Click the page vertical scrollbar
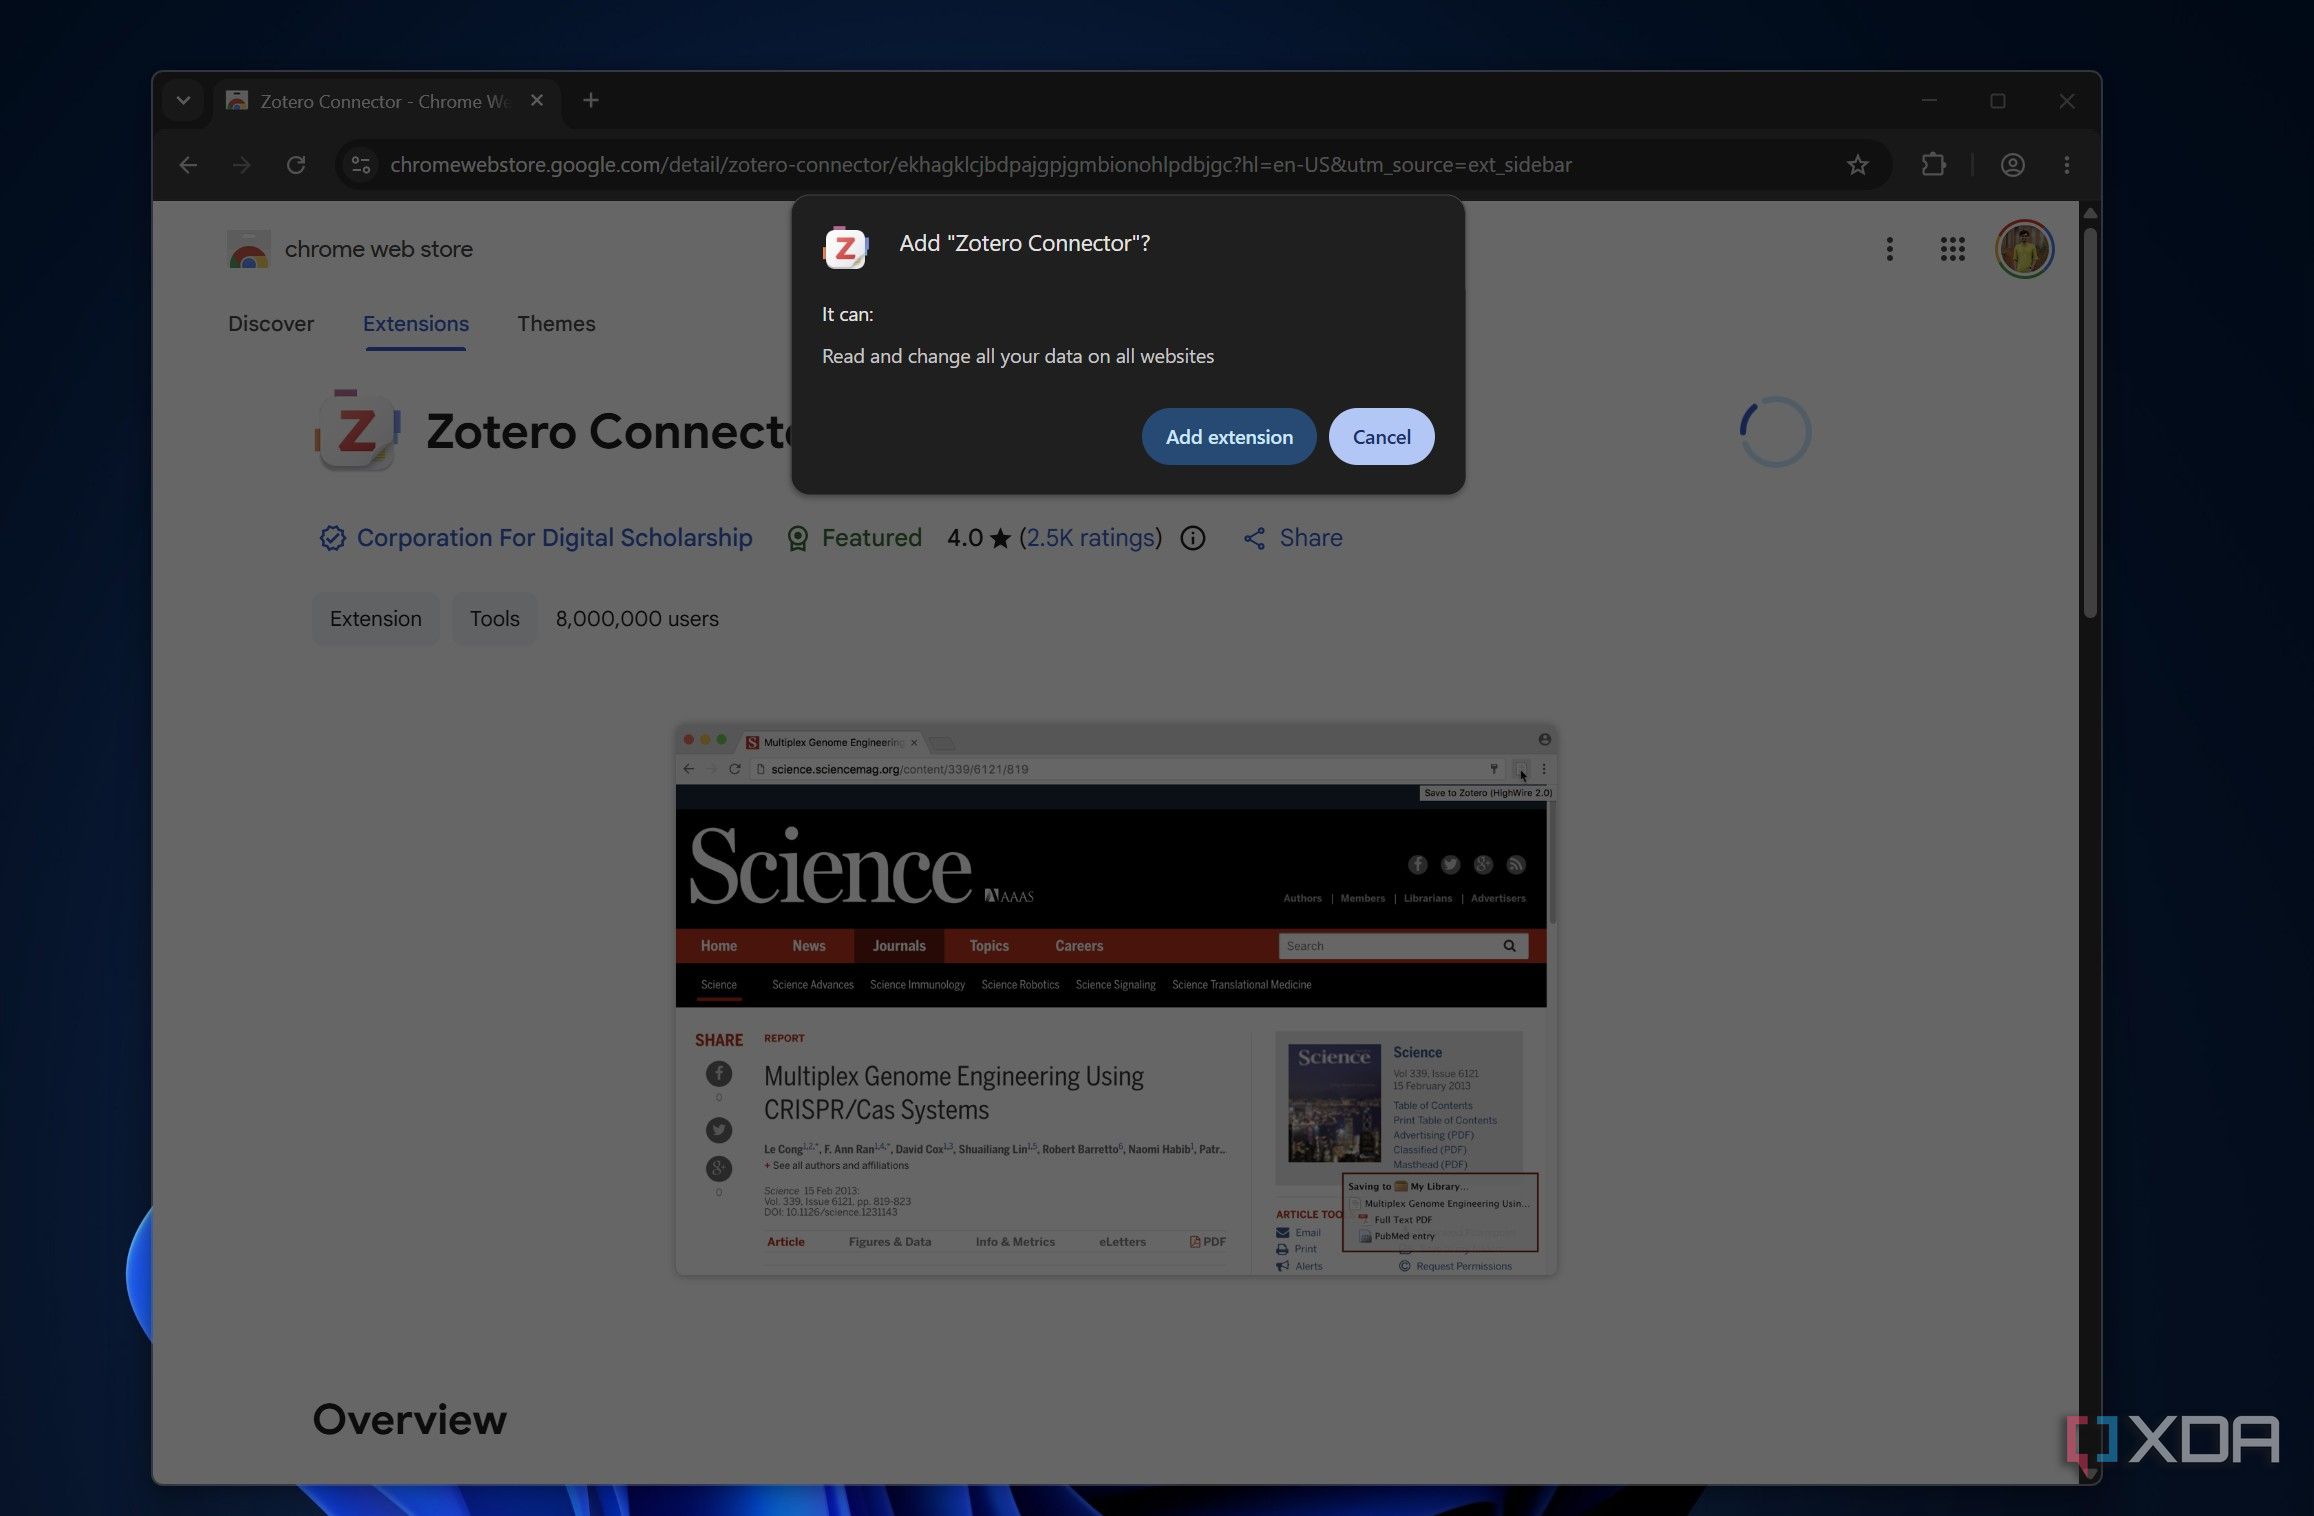Image resolution: width=2314 pixels, height=1516 pixels. tap(2090, 423)
